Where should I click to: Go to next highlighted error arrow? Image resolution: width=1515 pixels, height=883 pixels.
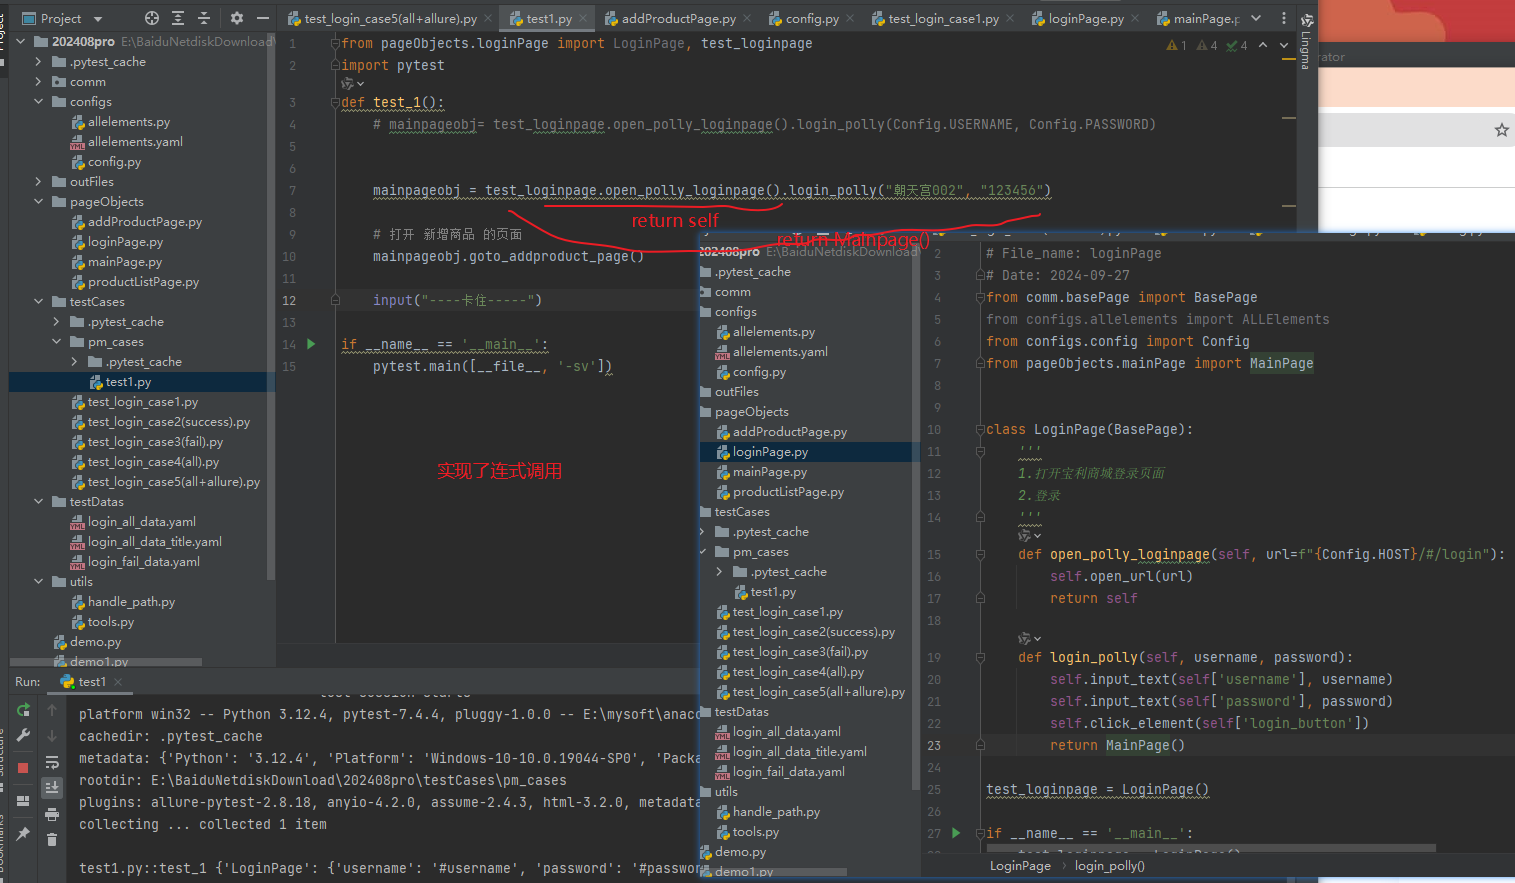[x=1284, y=45]
